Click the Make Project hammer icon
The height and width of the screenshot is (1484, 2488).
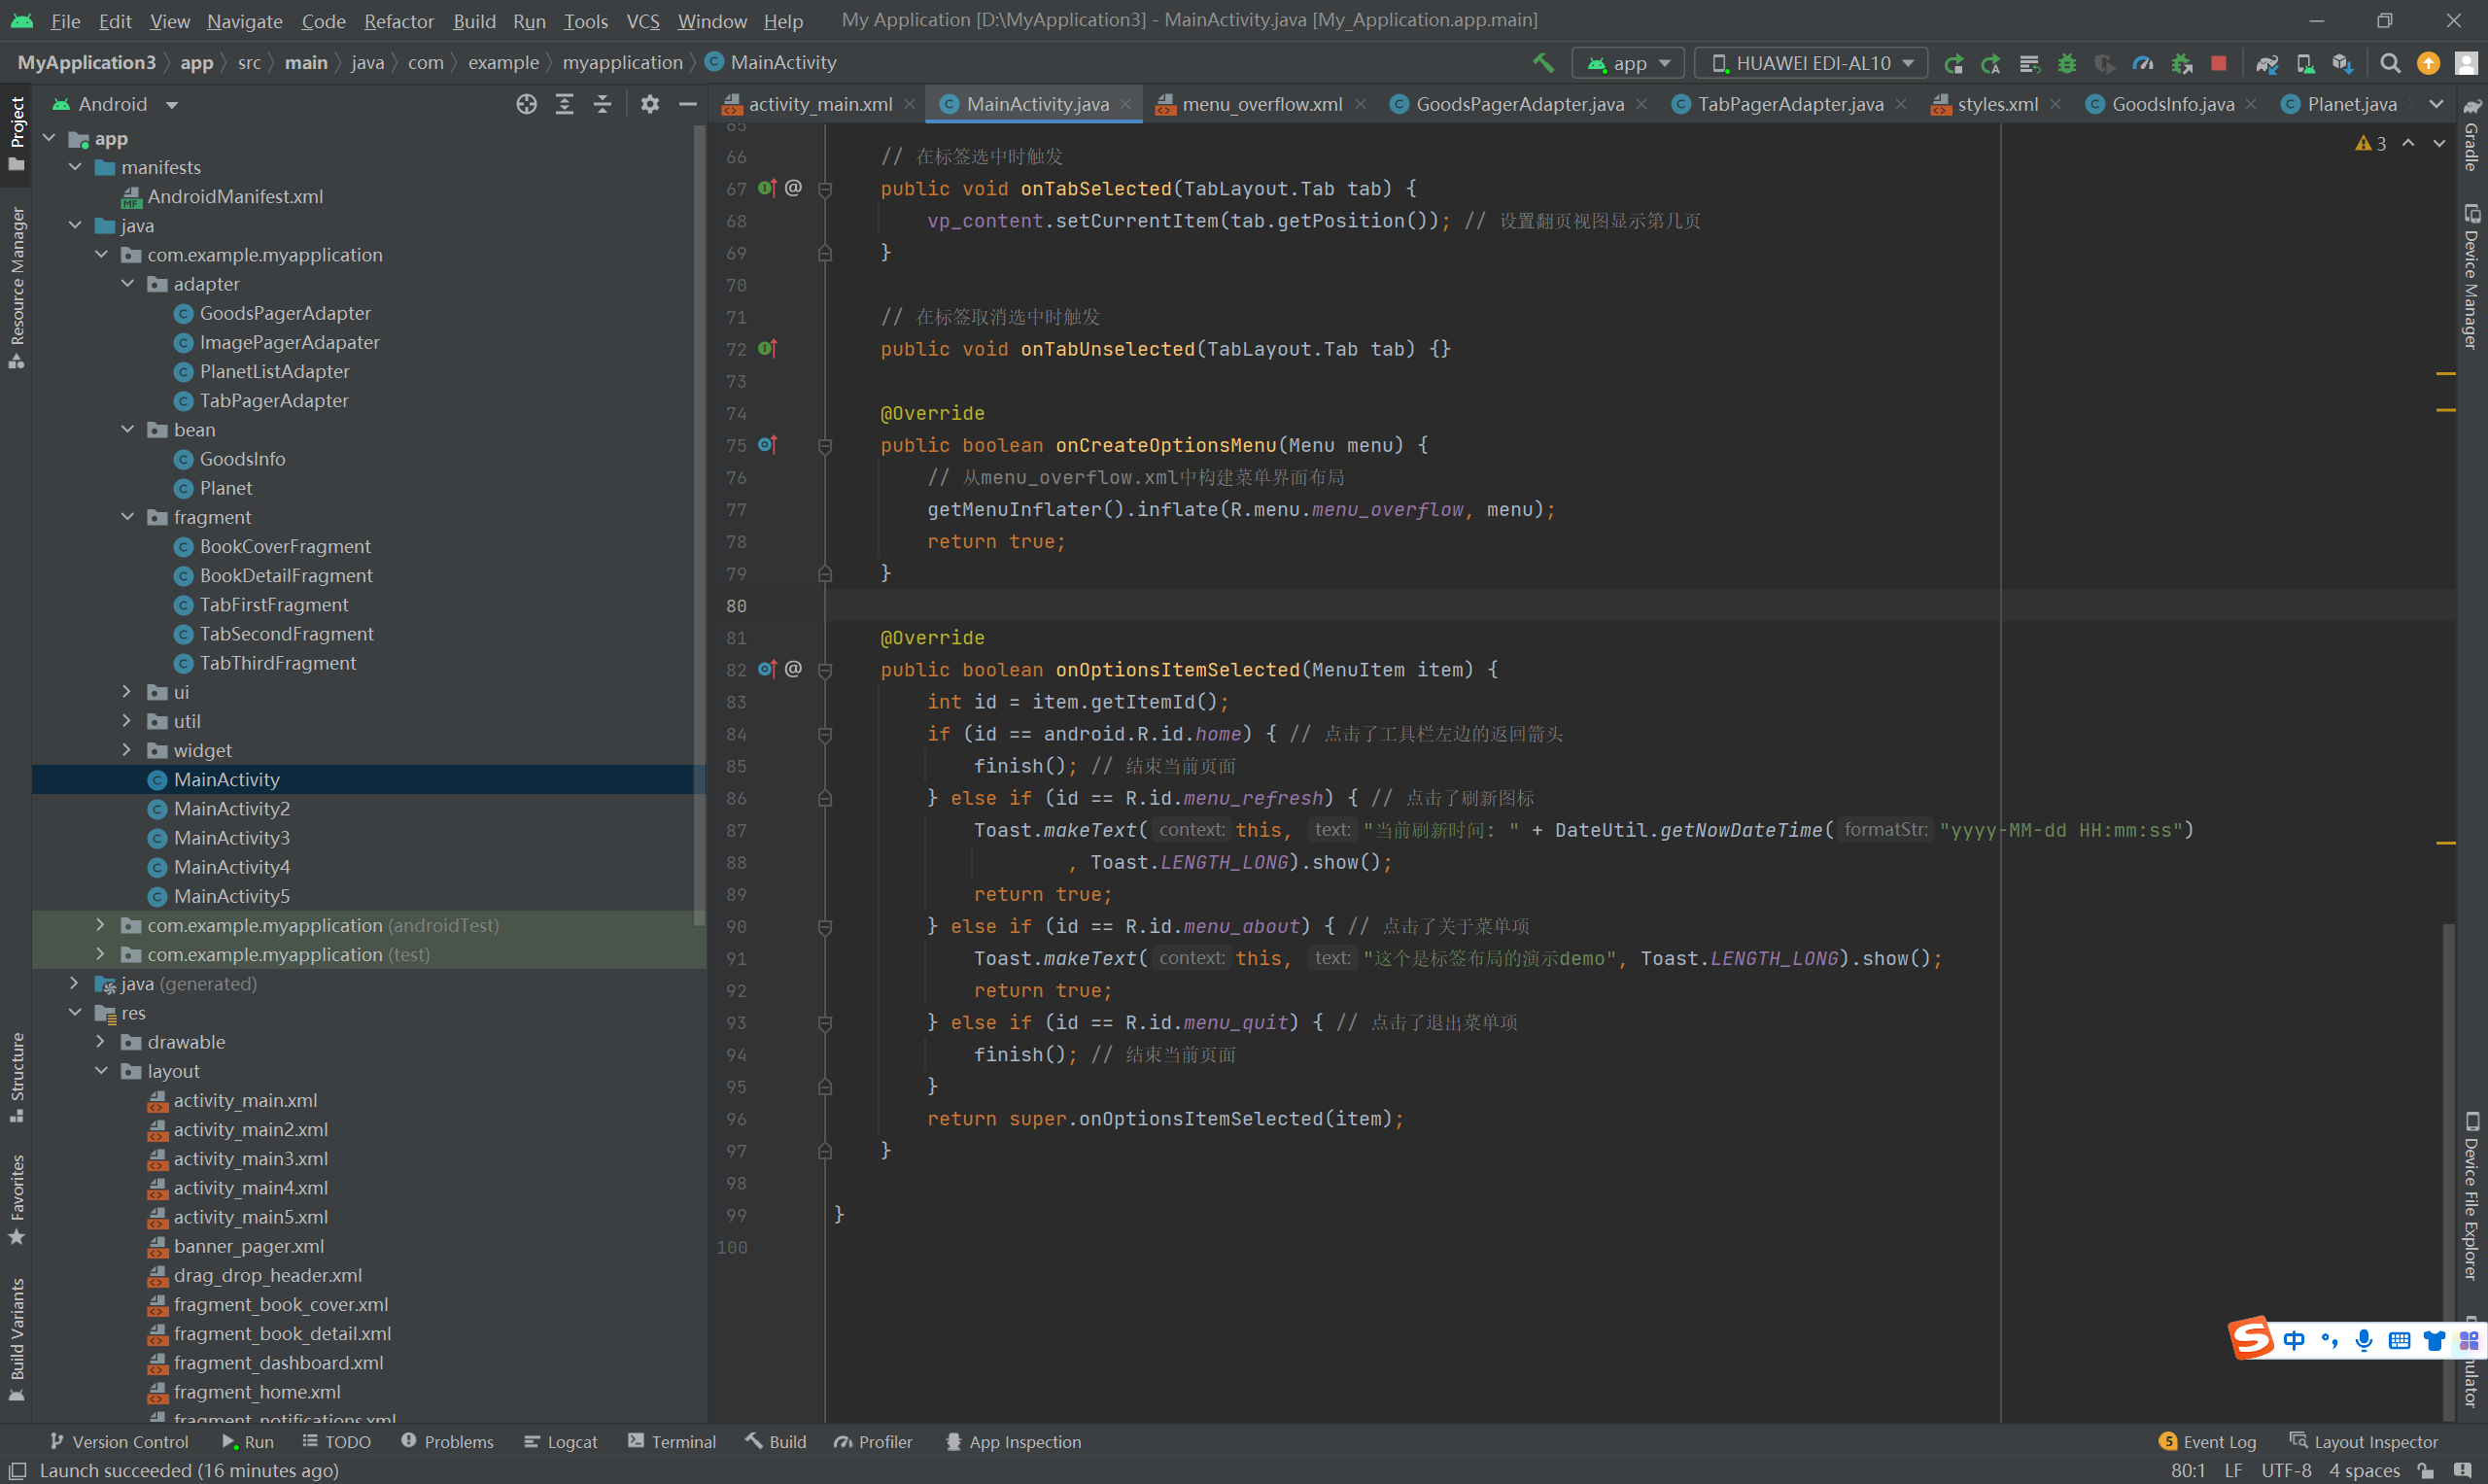(1543, 63)
